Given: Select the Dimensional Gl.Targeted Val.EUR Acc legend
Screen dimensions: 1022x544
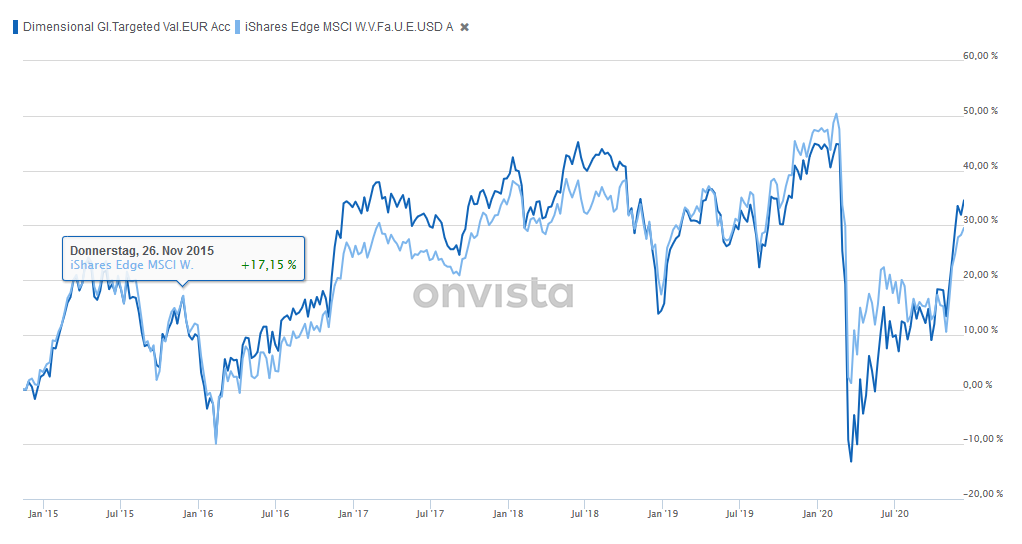Looking at the screenshot, I should (x=126, y=27).
